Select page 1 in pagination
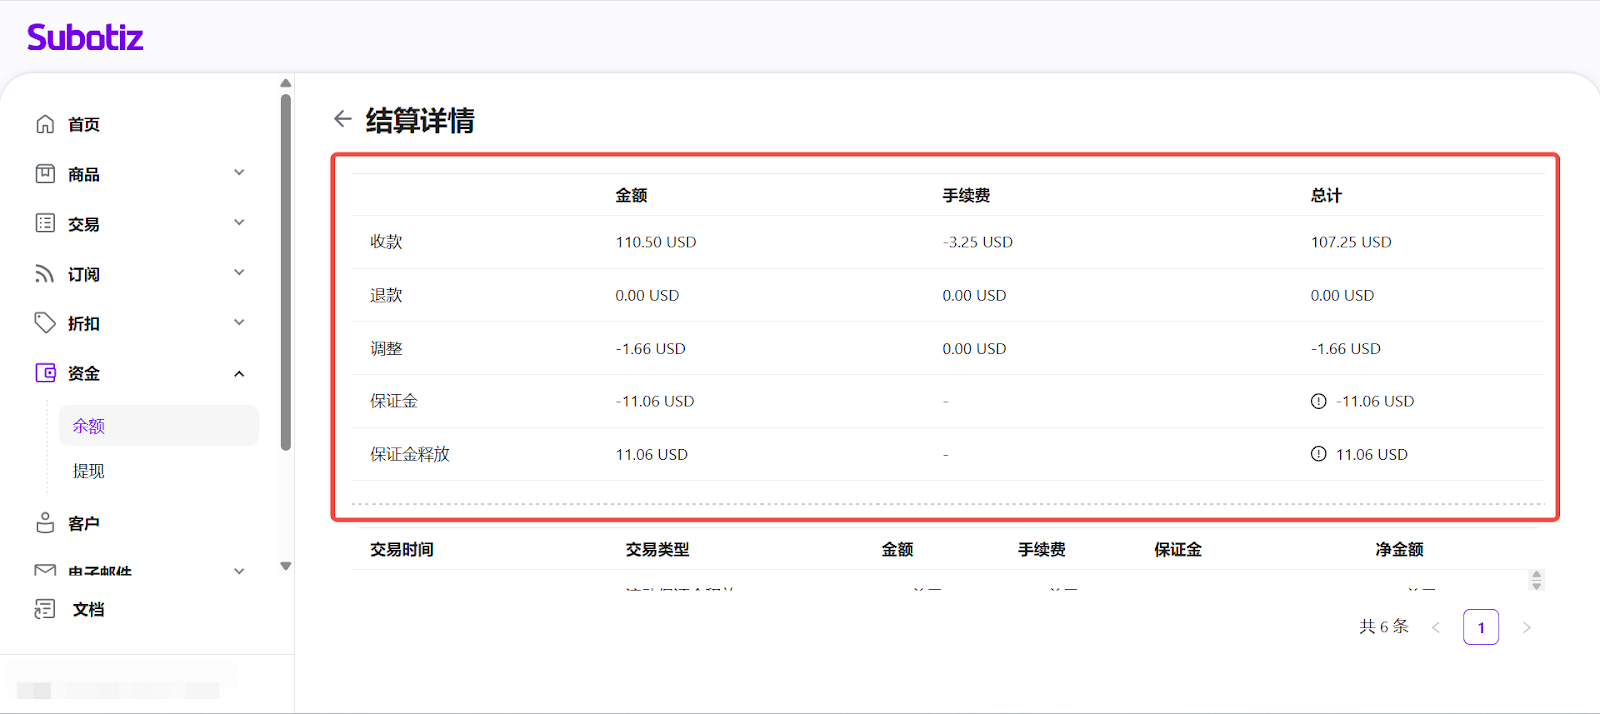Image resolution: width=1600 pixels, height=714 pixels. [1480, 628]
